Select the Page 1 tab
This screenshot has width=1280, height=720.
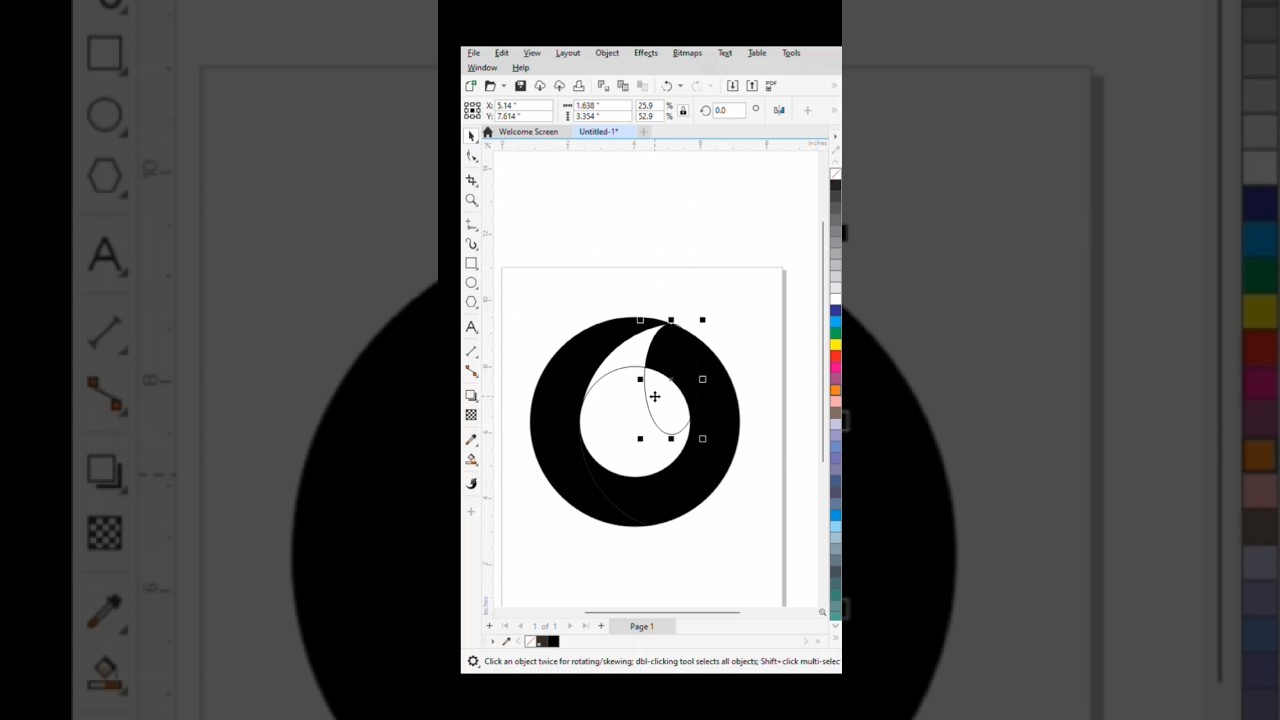642,626
